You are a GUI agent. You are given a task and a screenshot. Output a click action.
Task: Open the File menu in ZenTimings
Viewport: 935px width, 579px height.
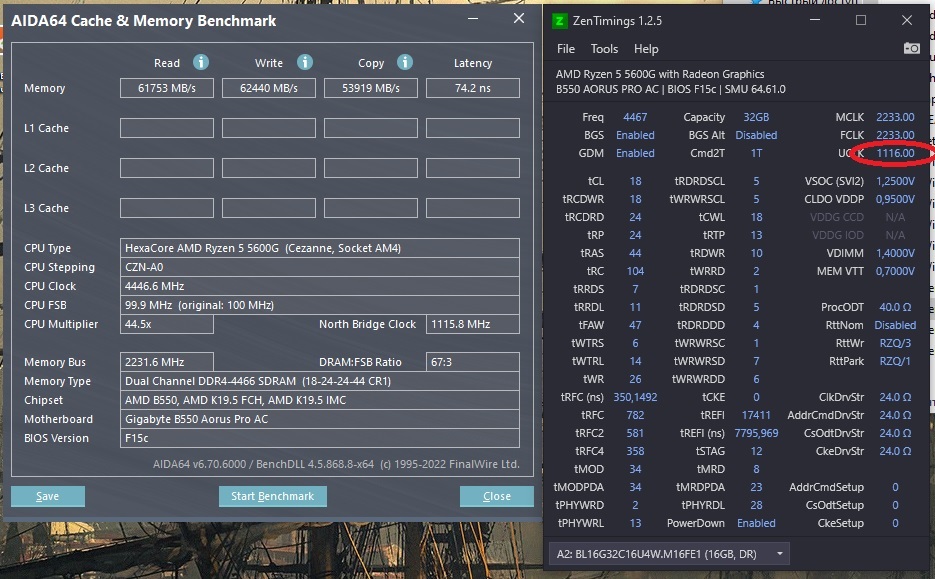tap(565, 49)
